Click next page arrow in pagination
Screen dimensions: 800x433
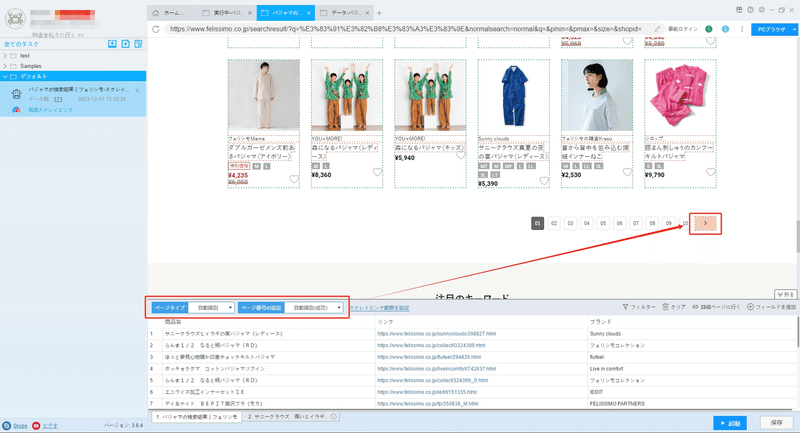(706, 223)
